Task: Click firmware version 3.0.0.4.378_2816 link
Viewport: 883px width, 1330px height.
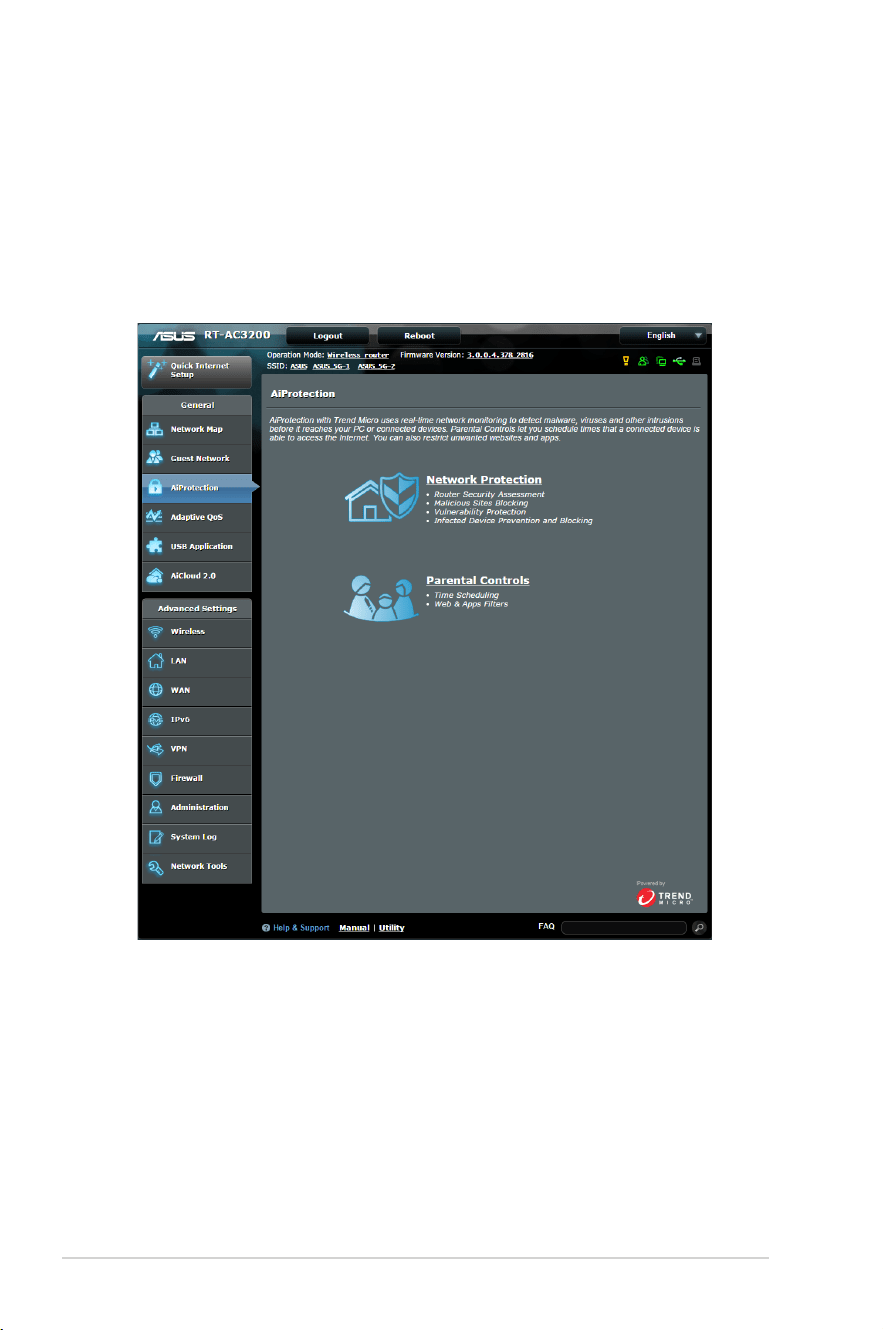Action: pyautogui.click(x=500, y=355)
